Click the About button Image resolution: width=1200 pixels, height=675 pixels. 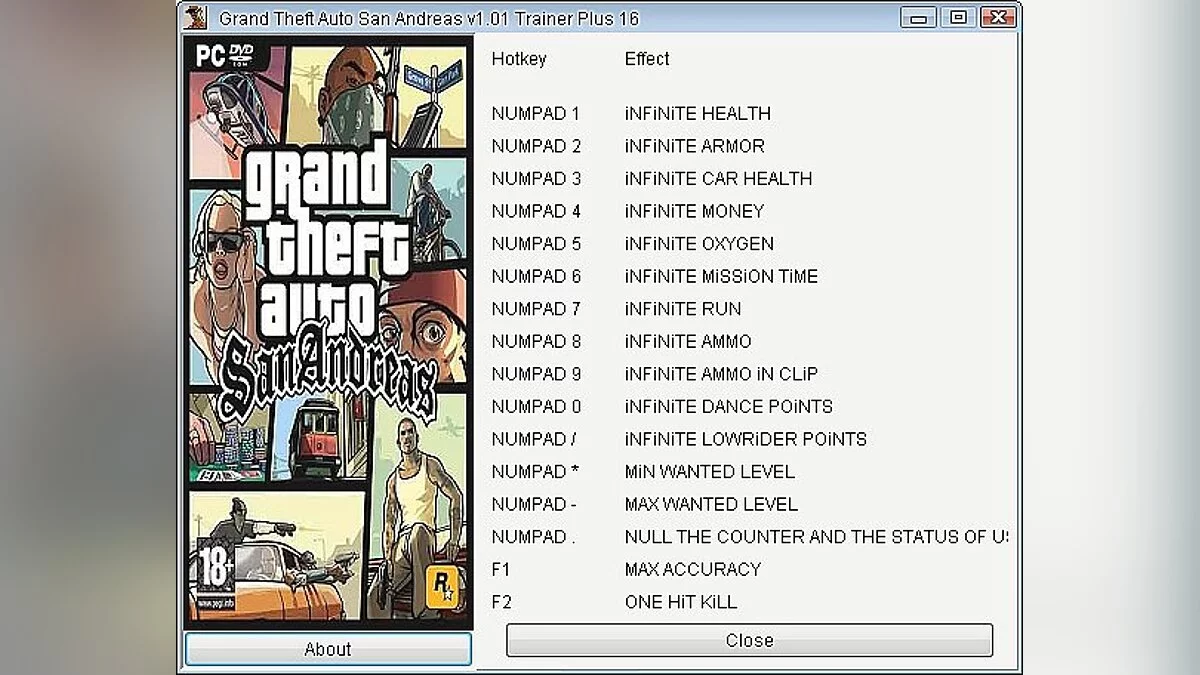[x=328, y=648]
